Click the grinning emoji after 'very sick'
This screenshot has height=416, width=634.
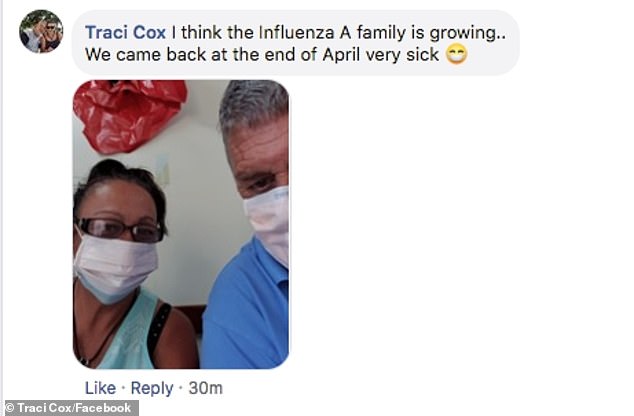click(x=456, y=55)
